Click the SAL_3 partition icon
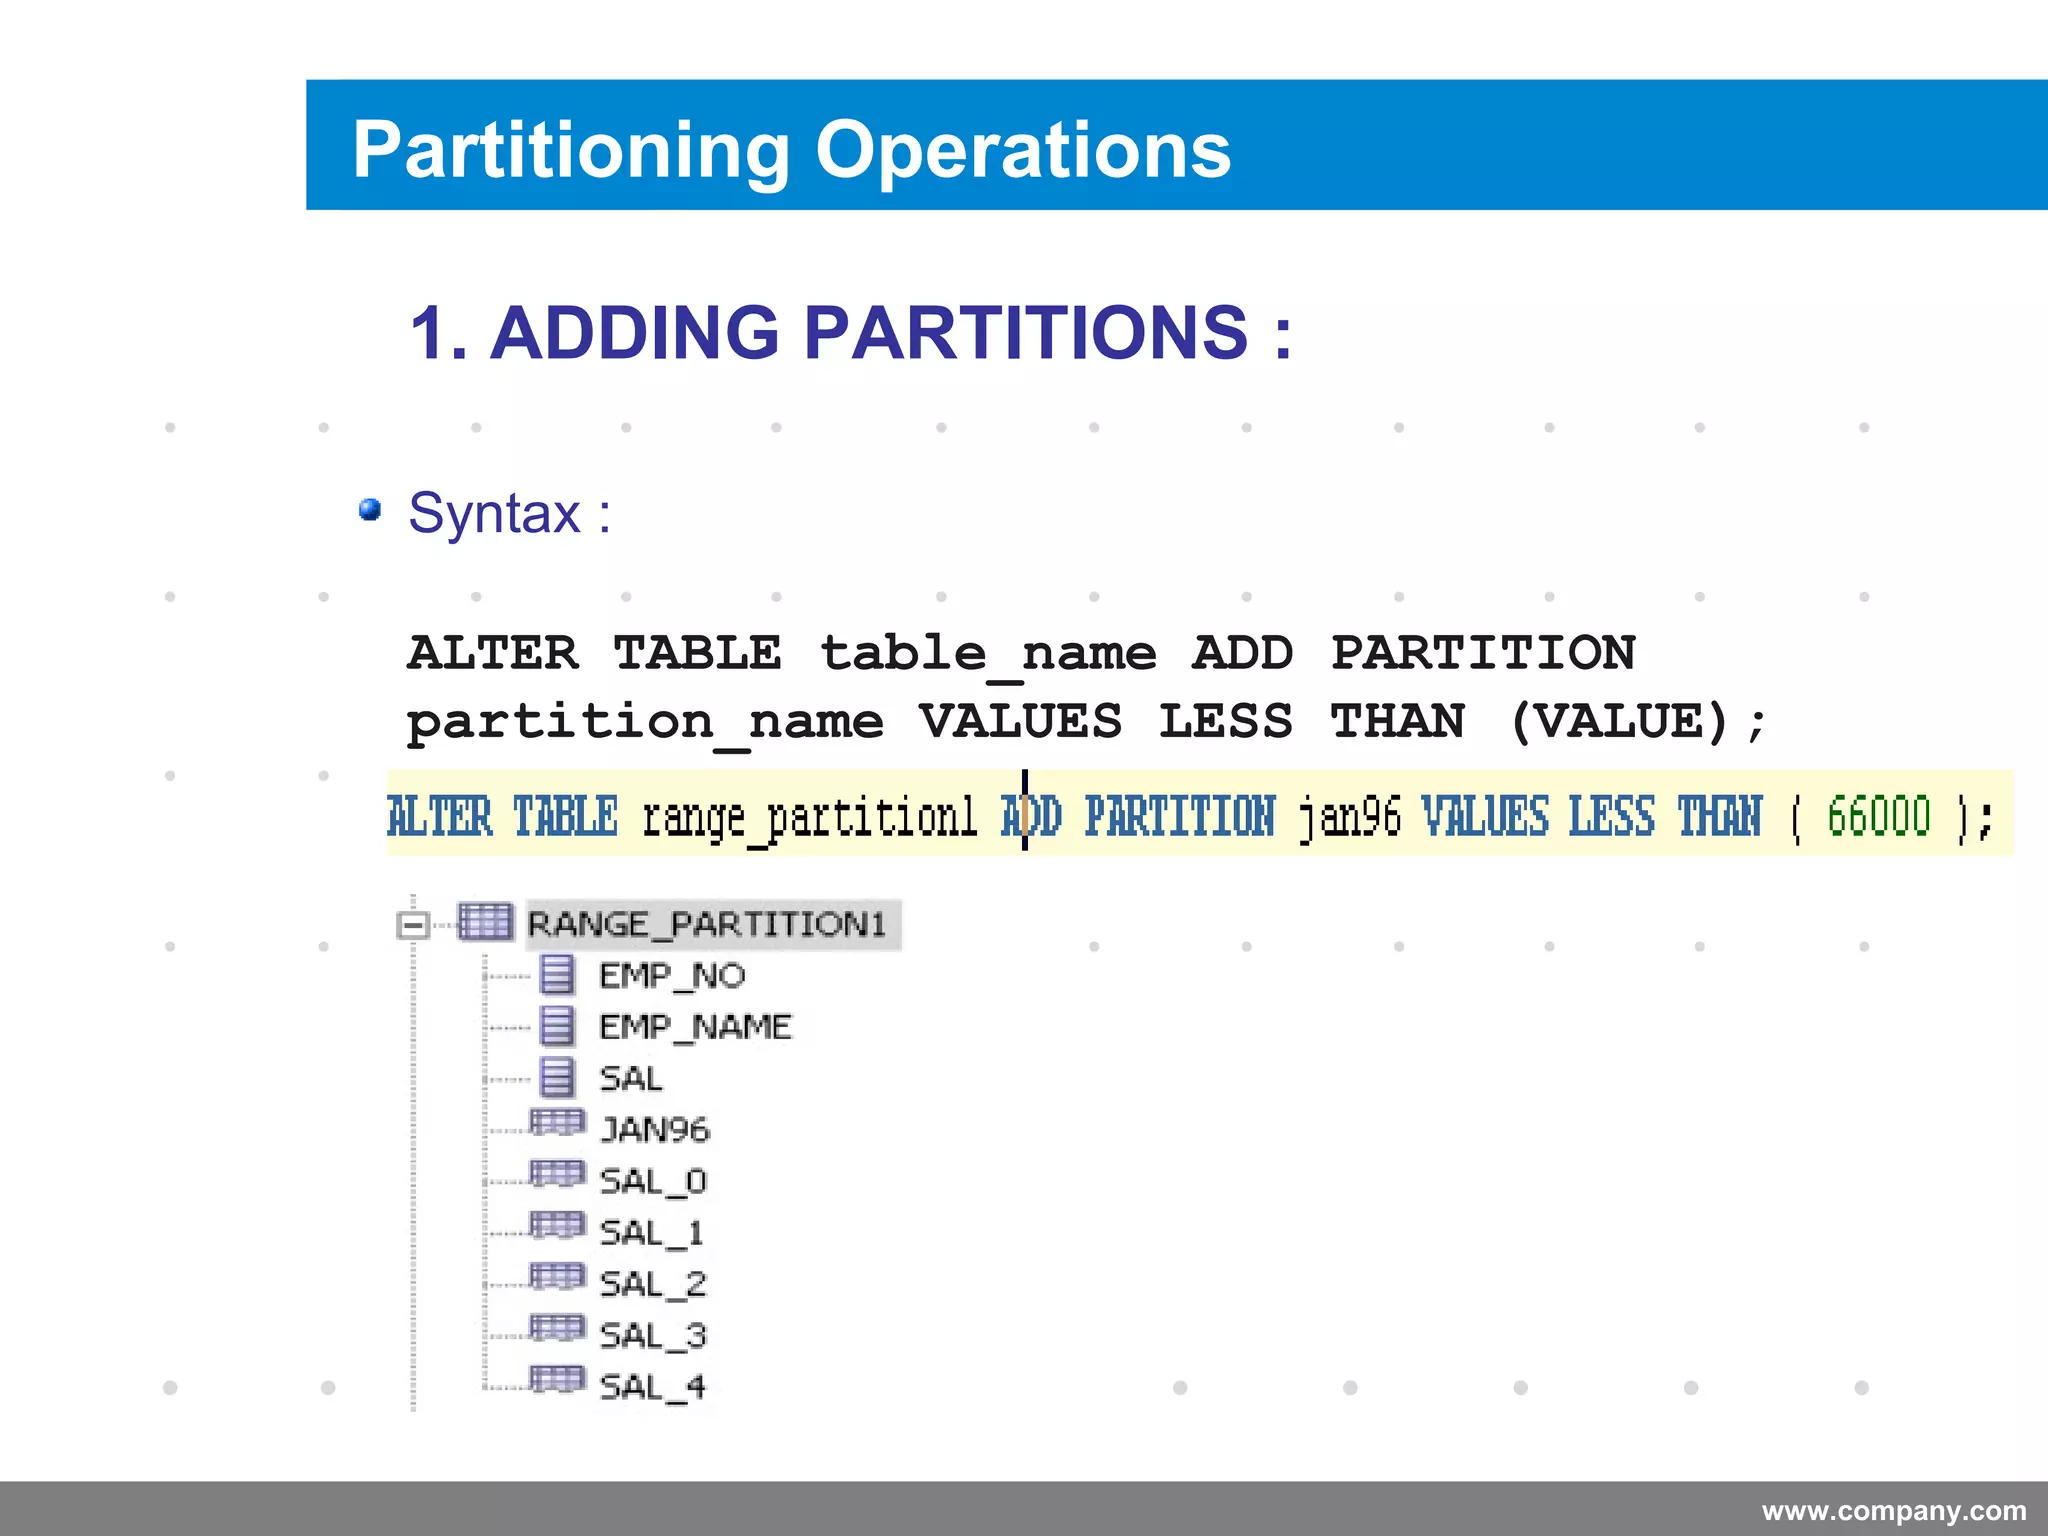This screenshot has width=2048, height=1536. [x=557, y=1328]
